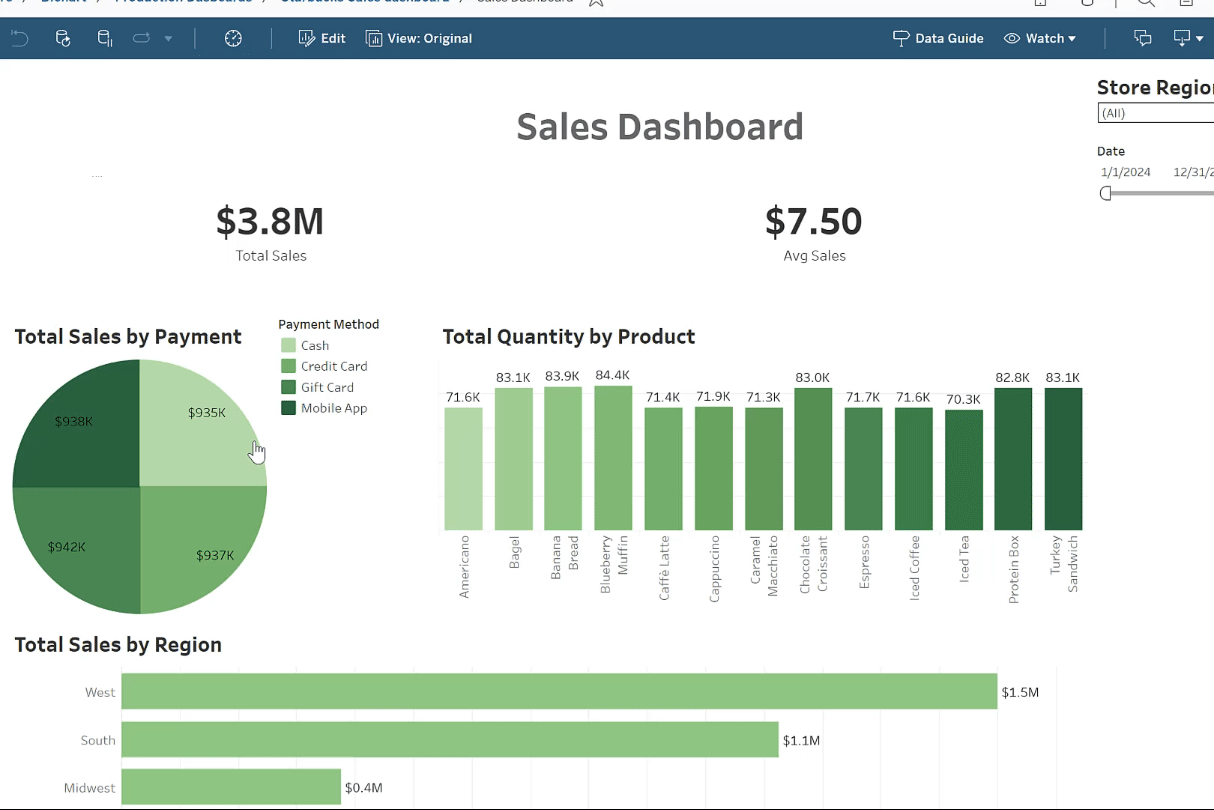Open the replay speed dropdown arrow
Image resolution: width=1214 pixels, height=810 pixels.
coord(168,39)
